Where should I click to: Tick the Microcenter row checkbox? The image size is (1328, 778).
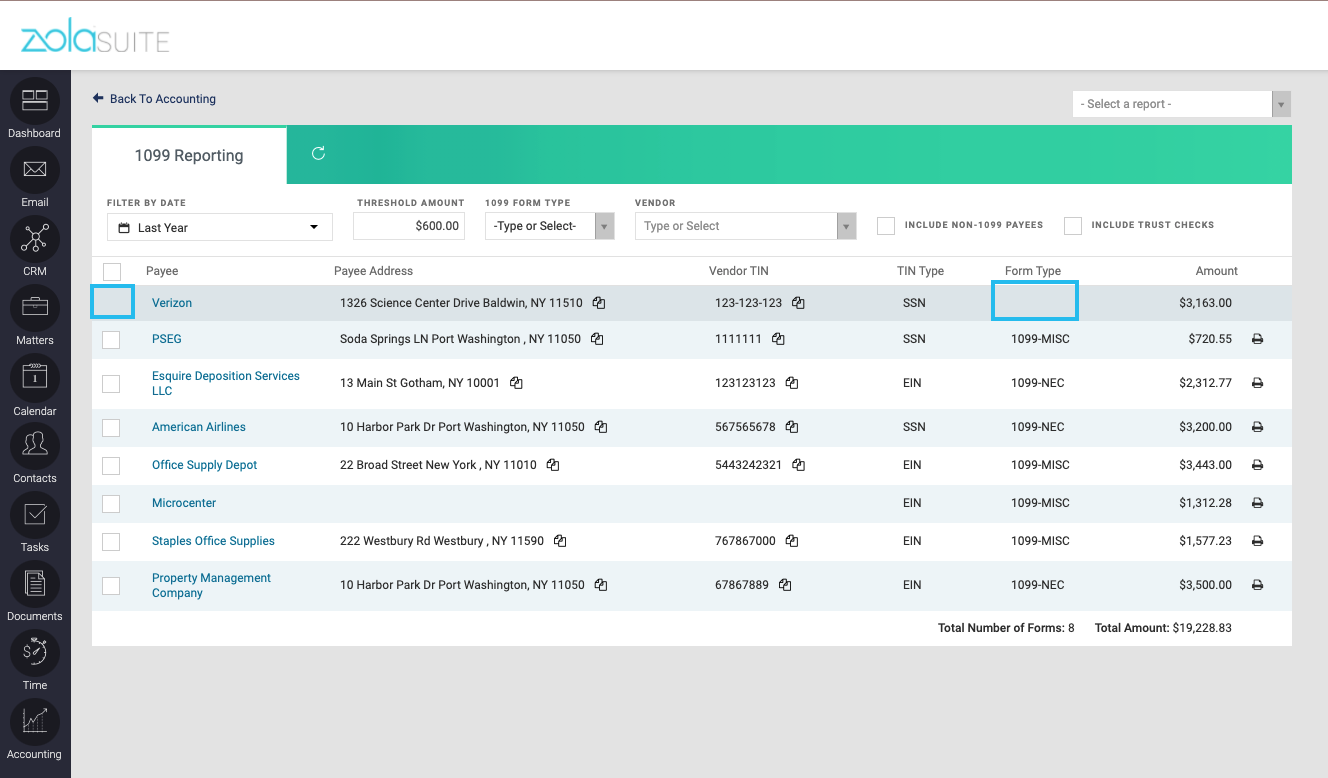click(x=111, y=504)
